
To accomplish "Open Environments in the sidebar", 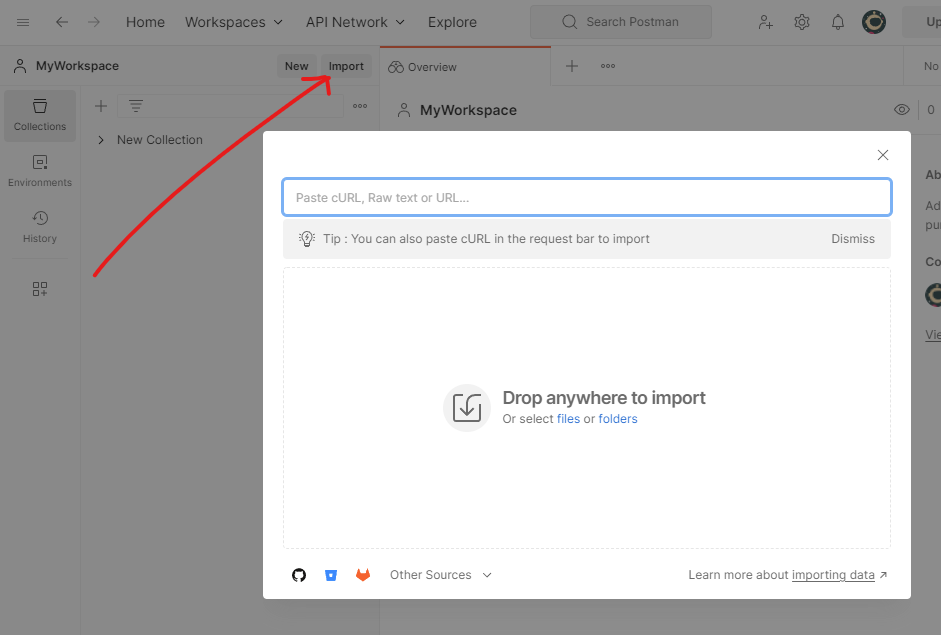I will [40, 171].
